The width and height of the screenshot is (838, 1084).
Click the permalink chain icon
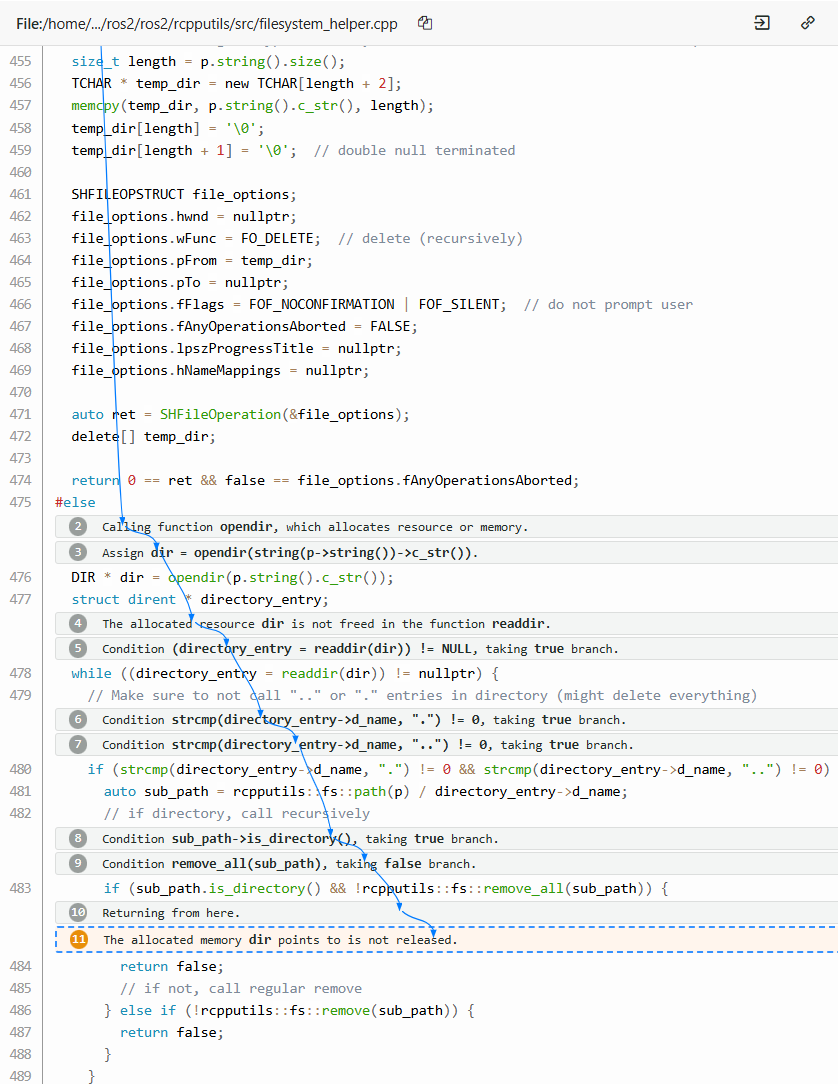click(808, 23)
